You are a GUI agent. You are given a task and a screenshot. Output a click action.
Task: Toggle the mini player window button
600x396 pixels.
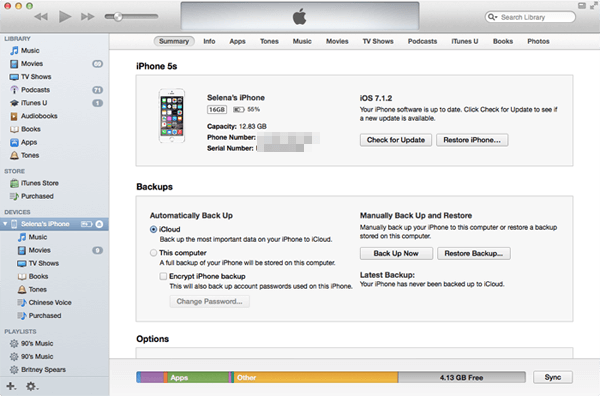click(x=582, y=5)
